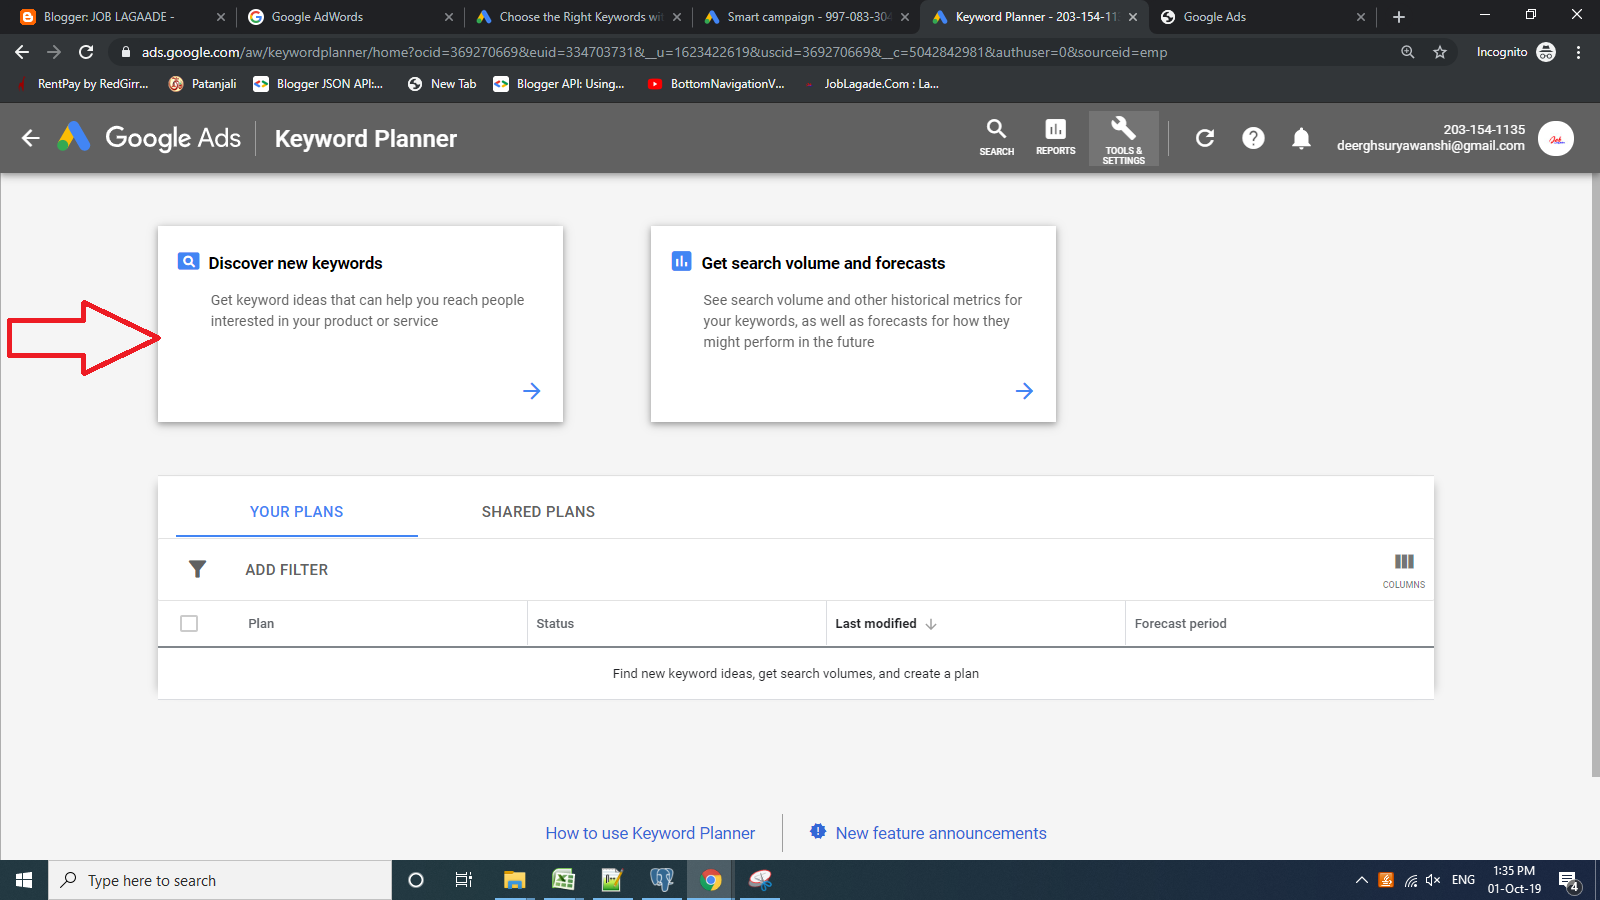1600x900 pixels.
Task: Open How to use Keyword Planner link
Action: (x=650, y=833)
